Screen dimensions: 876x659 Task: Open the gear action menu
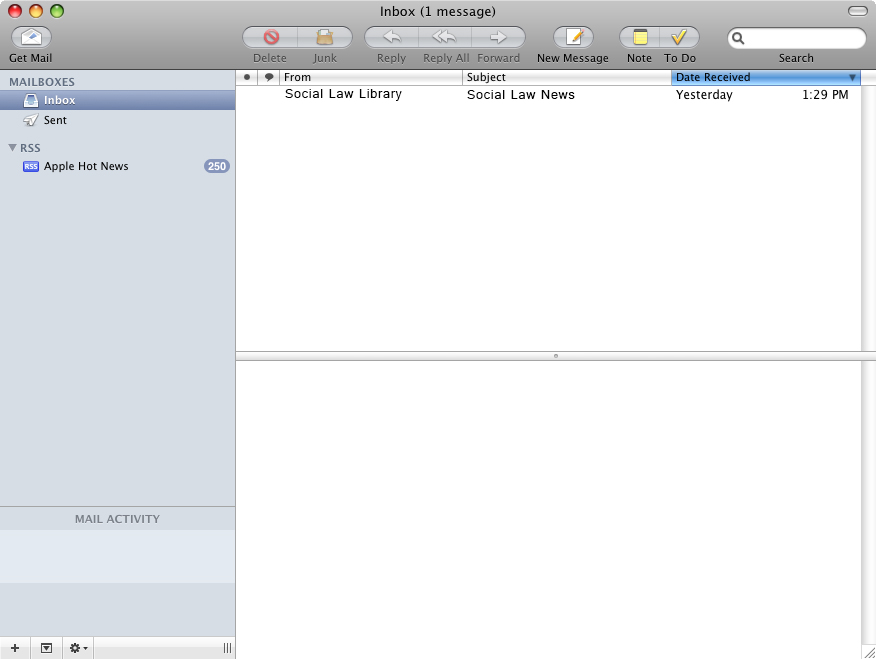[78, 648]
